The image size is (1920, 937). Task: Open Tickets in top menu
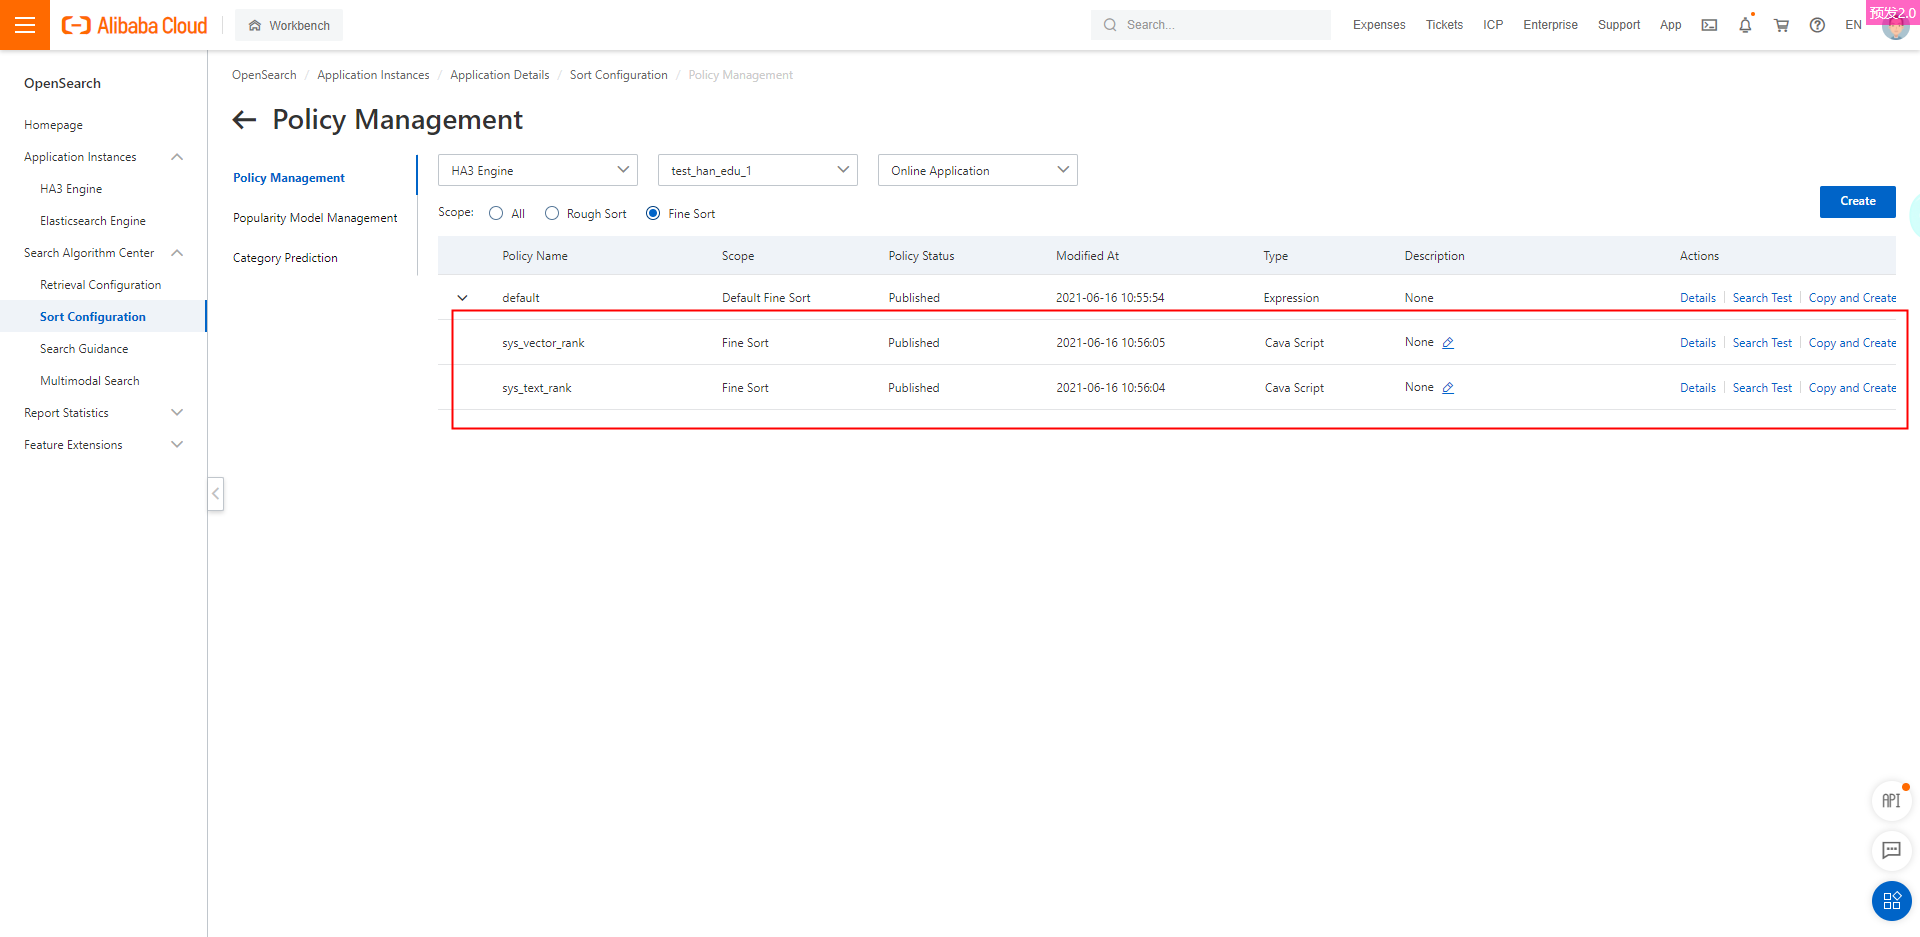(1444, 25)
